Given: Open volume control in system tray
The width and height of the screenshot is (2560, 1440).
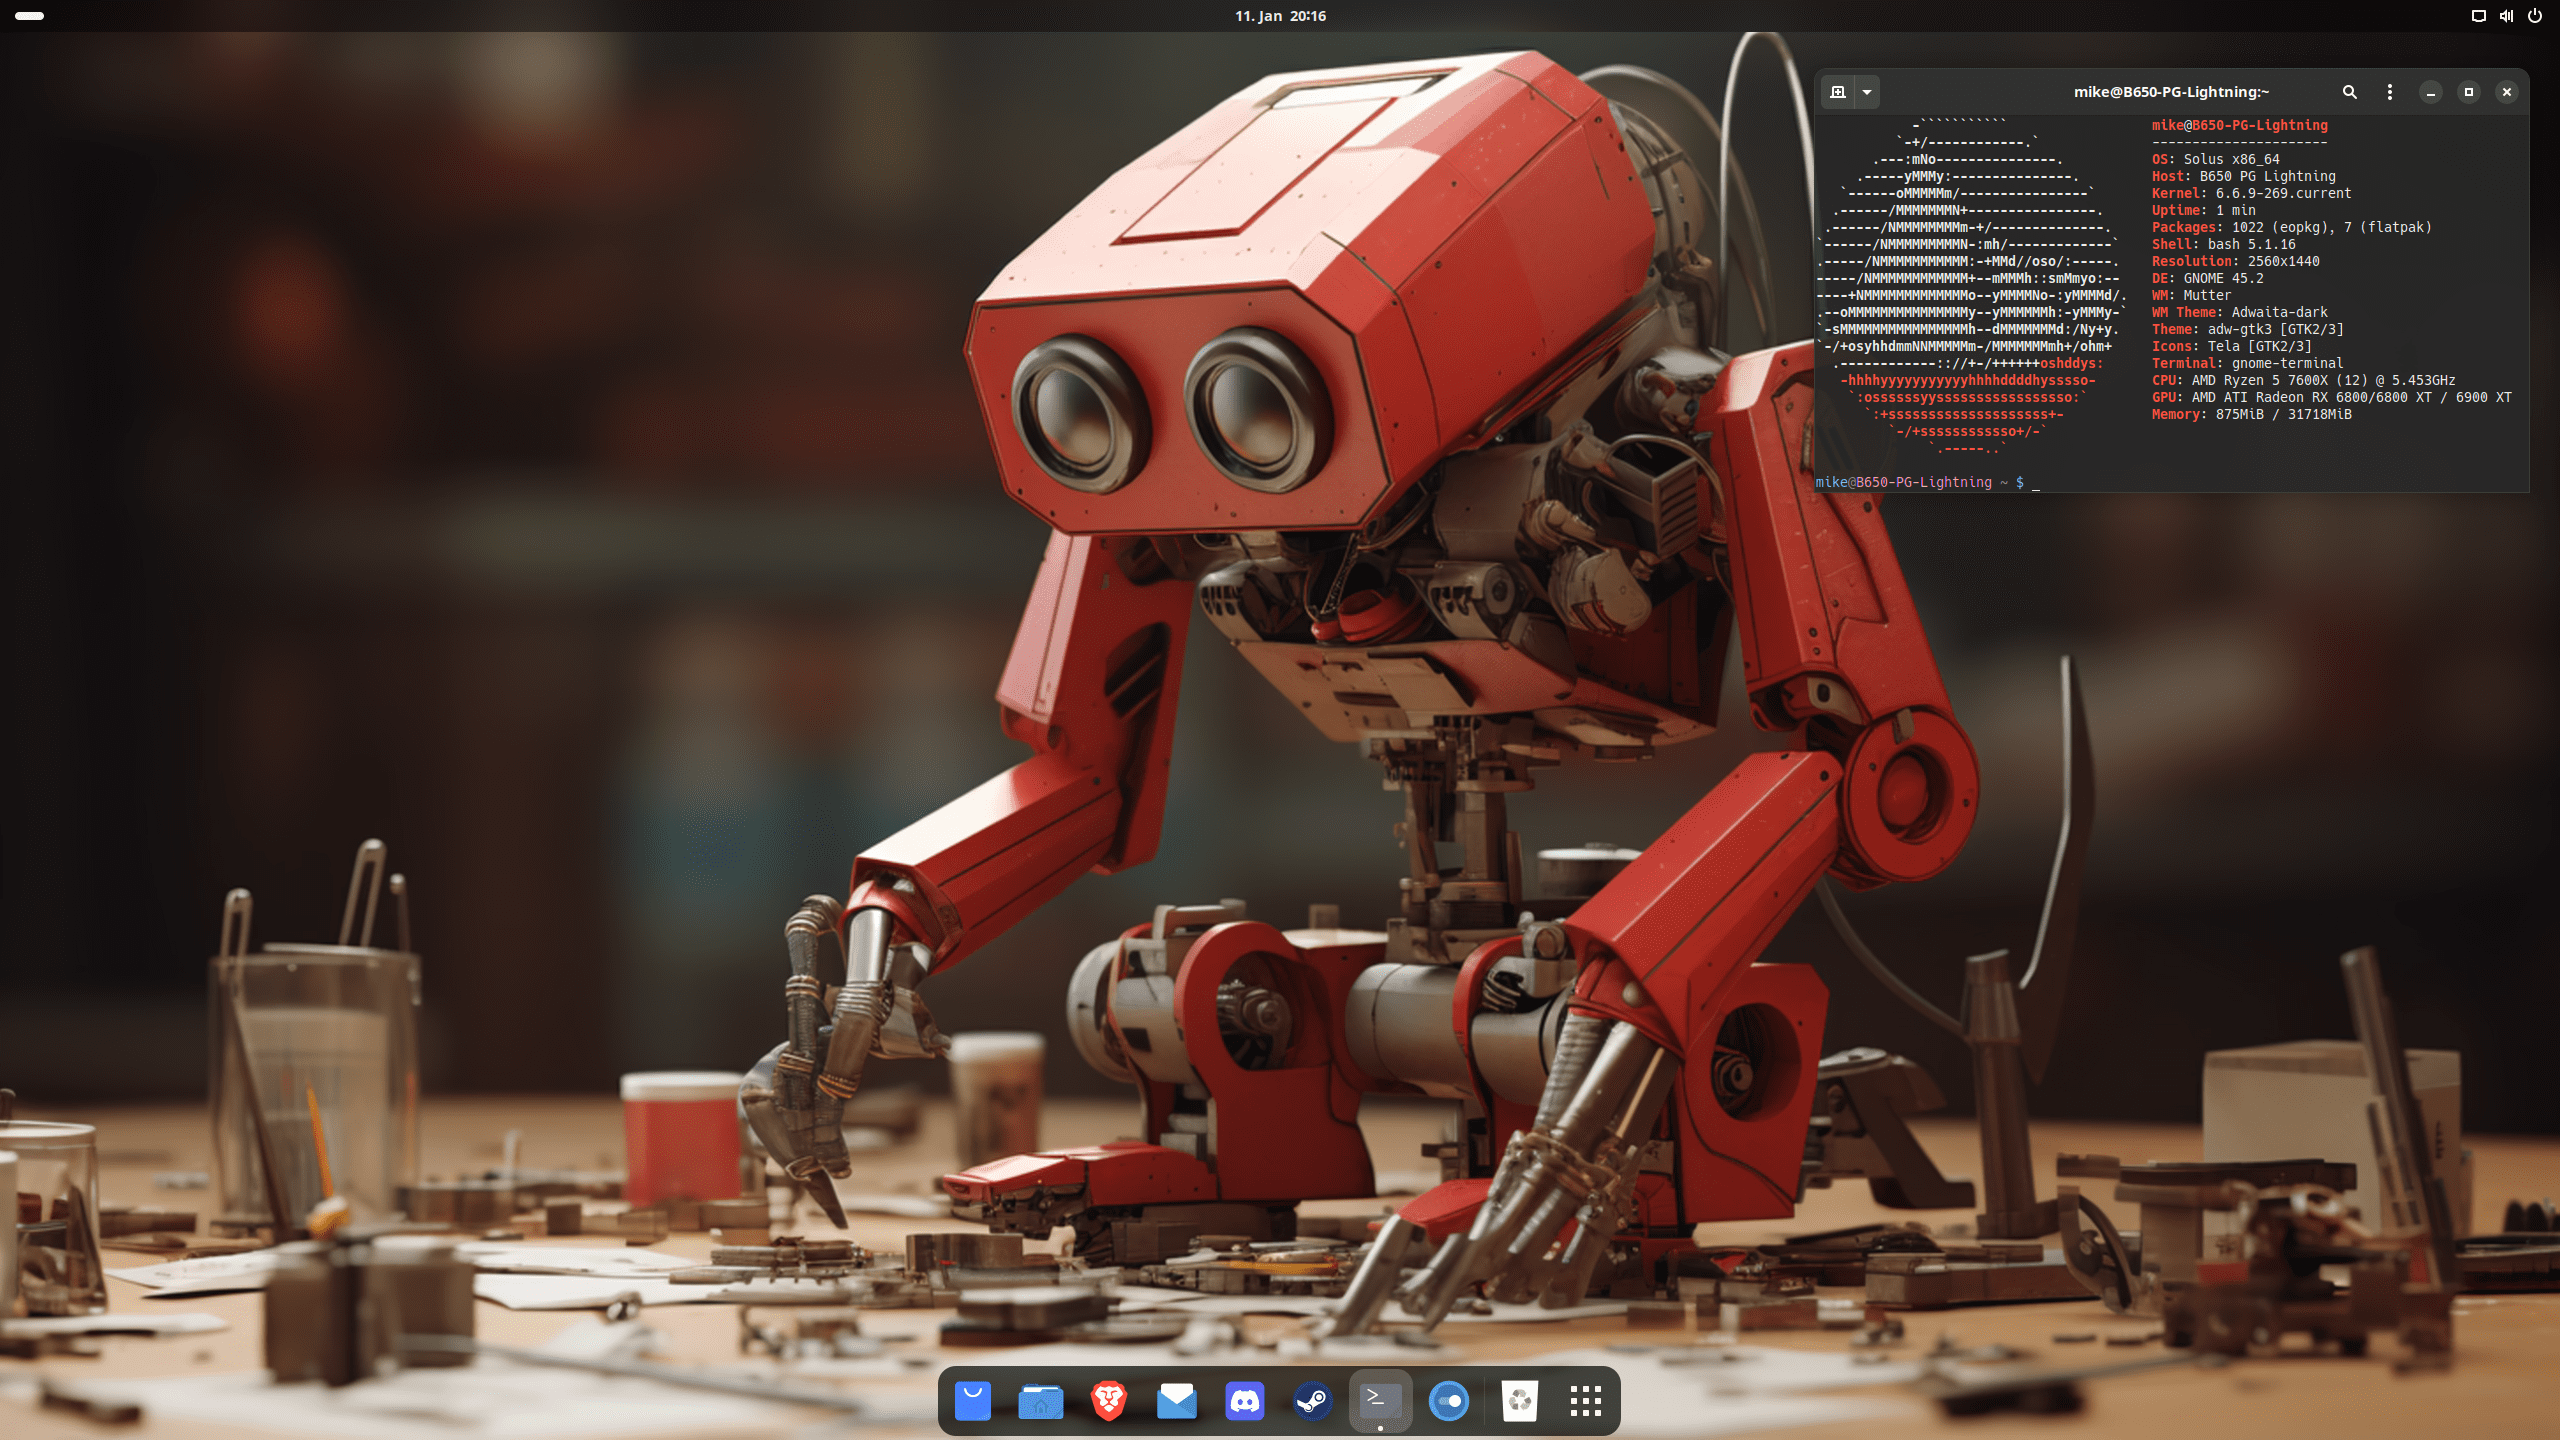Looking at the screenshot, I should tap(2506, 16).
